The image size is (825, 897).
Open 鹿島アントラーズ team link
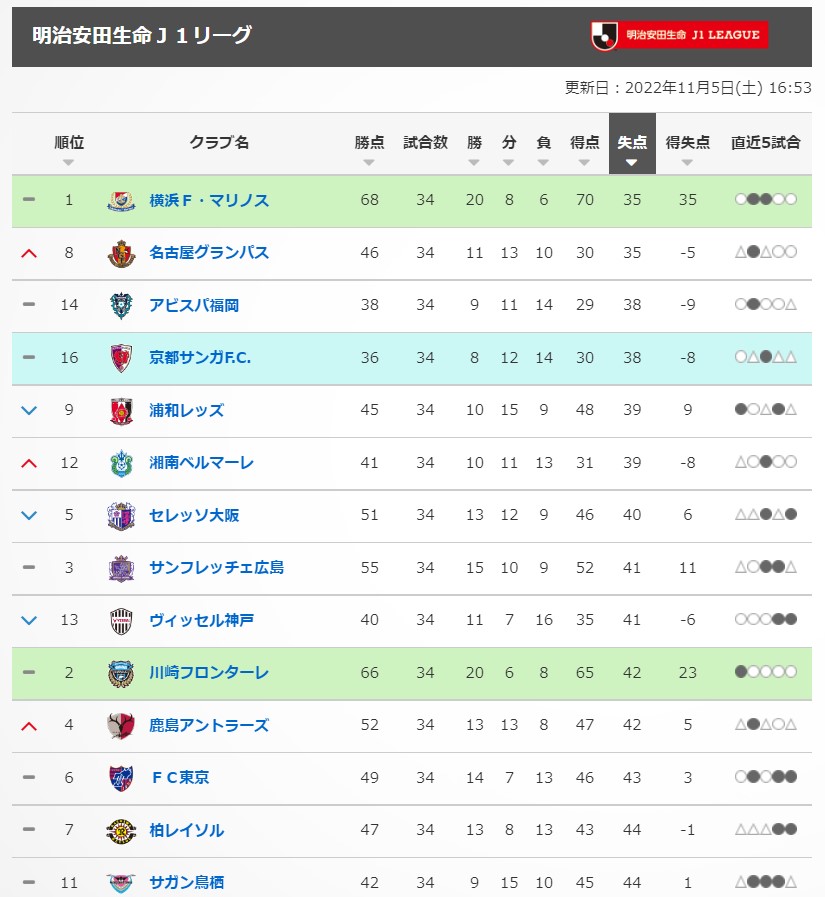tap(209, 725)
